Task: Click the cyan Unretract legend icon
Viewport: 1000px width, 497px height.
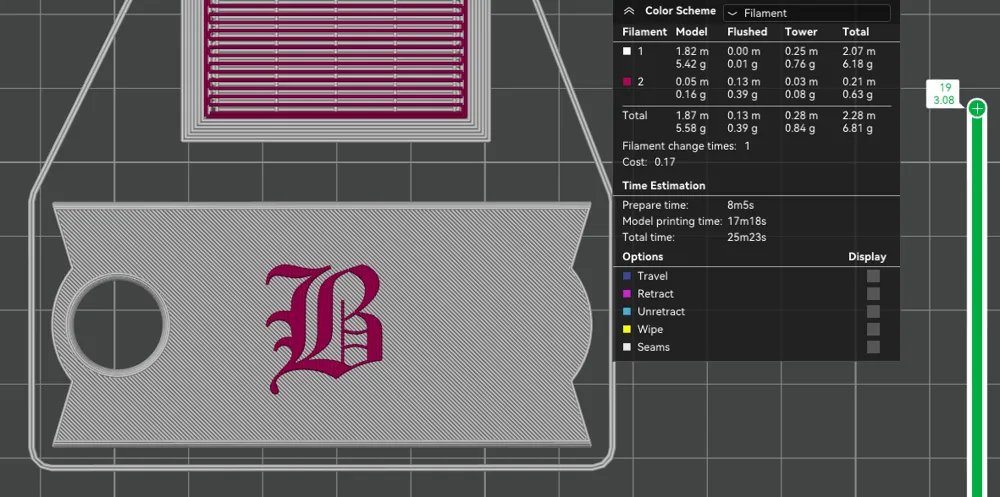Action: tap(627, 312)
